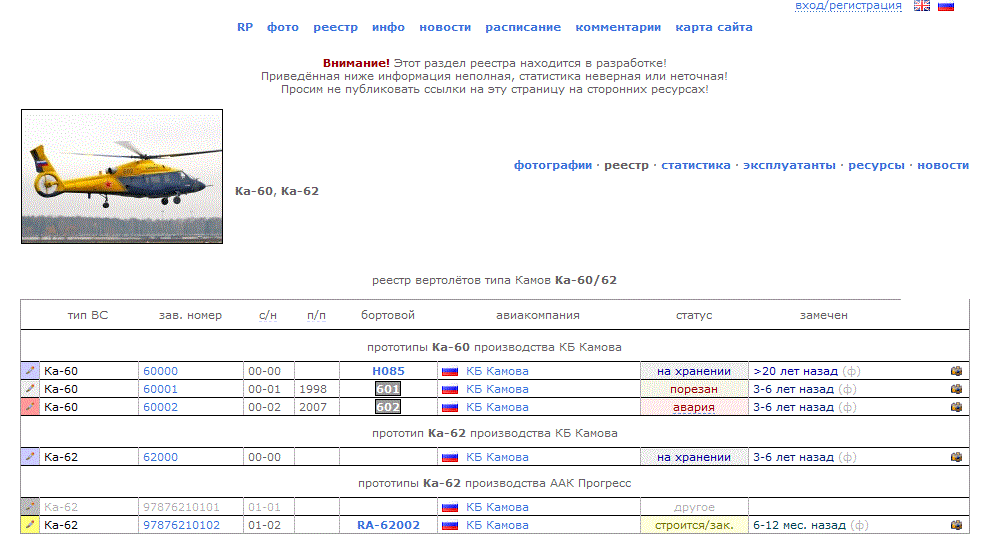The image size is (1004, 543).
Task: Open serial number link 62000
Action: (161, 457)
